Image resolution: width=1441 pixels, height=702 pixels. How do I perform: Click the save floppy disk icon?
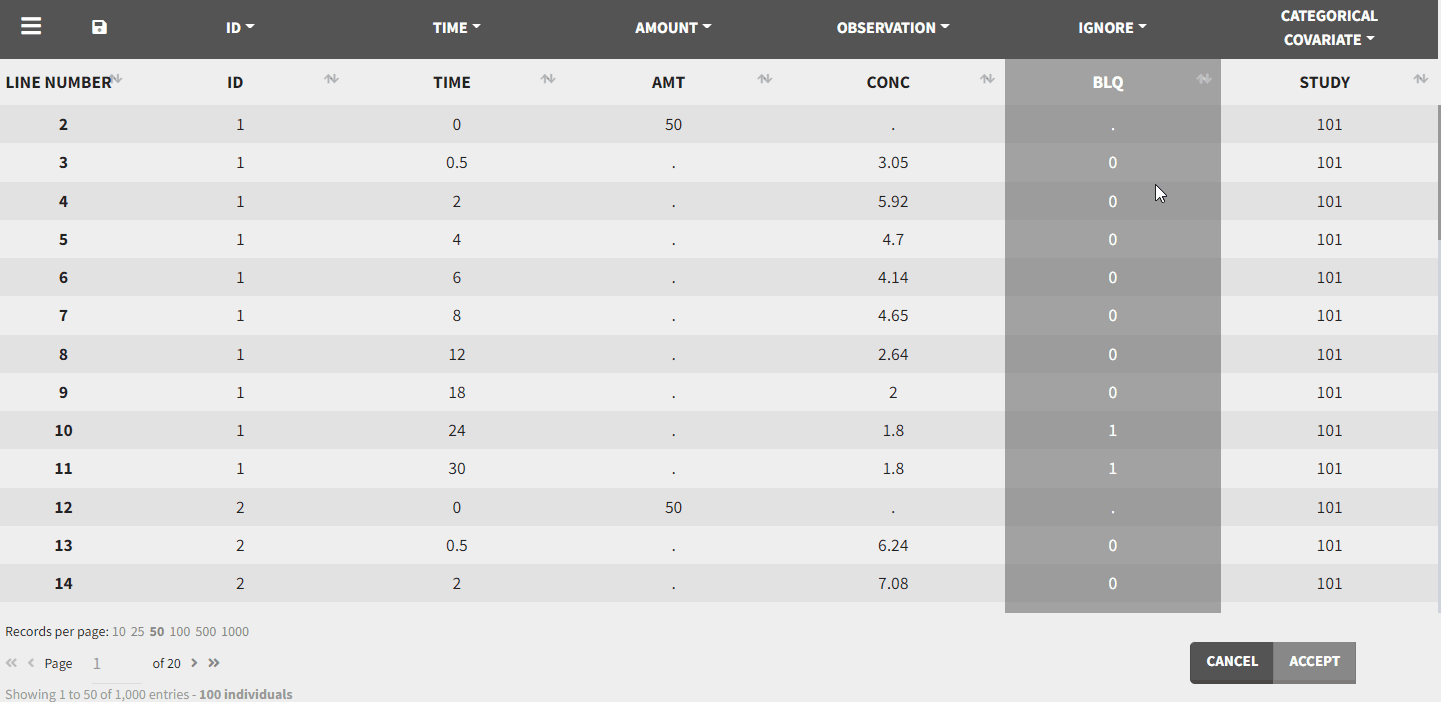pyautogui.click(x=99, y=27)
